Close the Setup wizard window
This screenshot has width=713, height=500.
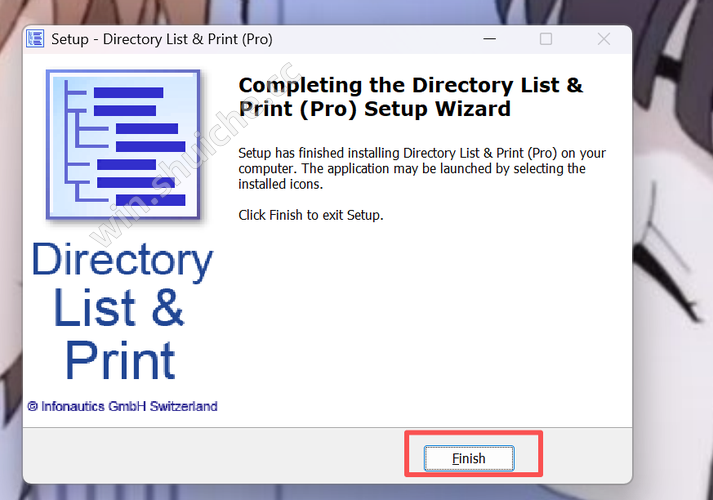(x=604, y=39)
